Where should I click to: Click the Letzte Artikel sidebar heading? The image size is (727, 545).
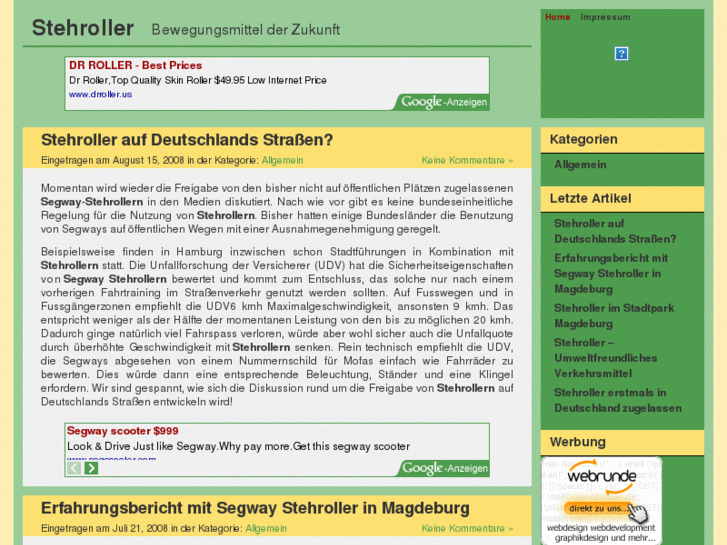click(x=590, y=199)
